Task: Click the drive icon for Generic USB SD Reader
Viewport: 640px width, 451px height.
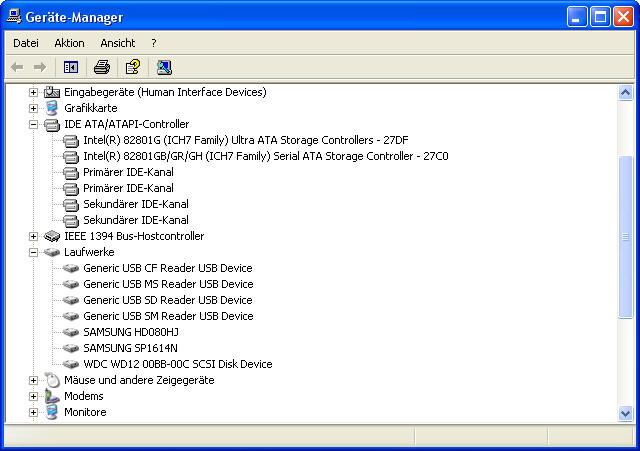Action: pyautogui.click(x=71, y=300)
